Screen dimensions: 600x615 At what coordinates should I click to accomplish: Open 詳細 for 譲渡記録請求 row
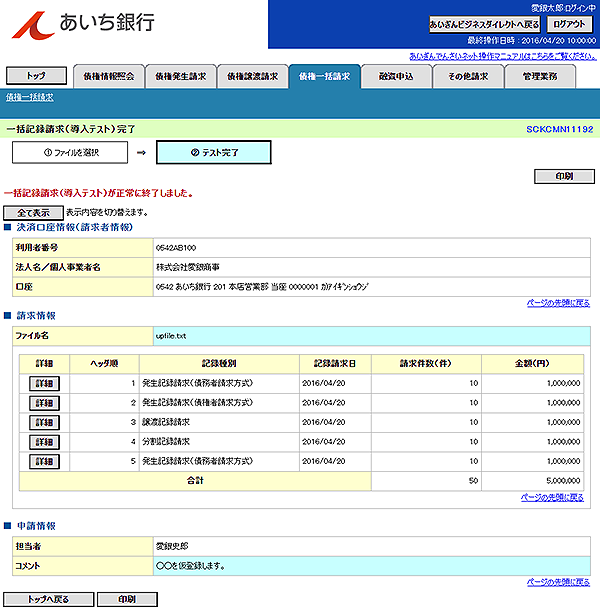pyautogui.click(x=44, y=422)
